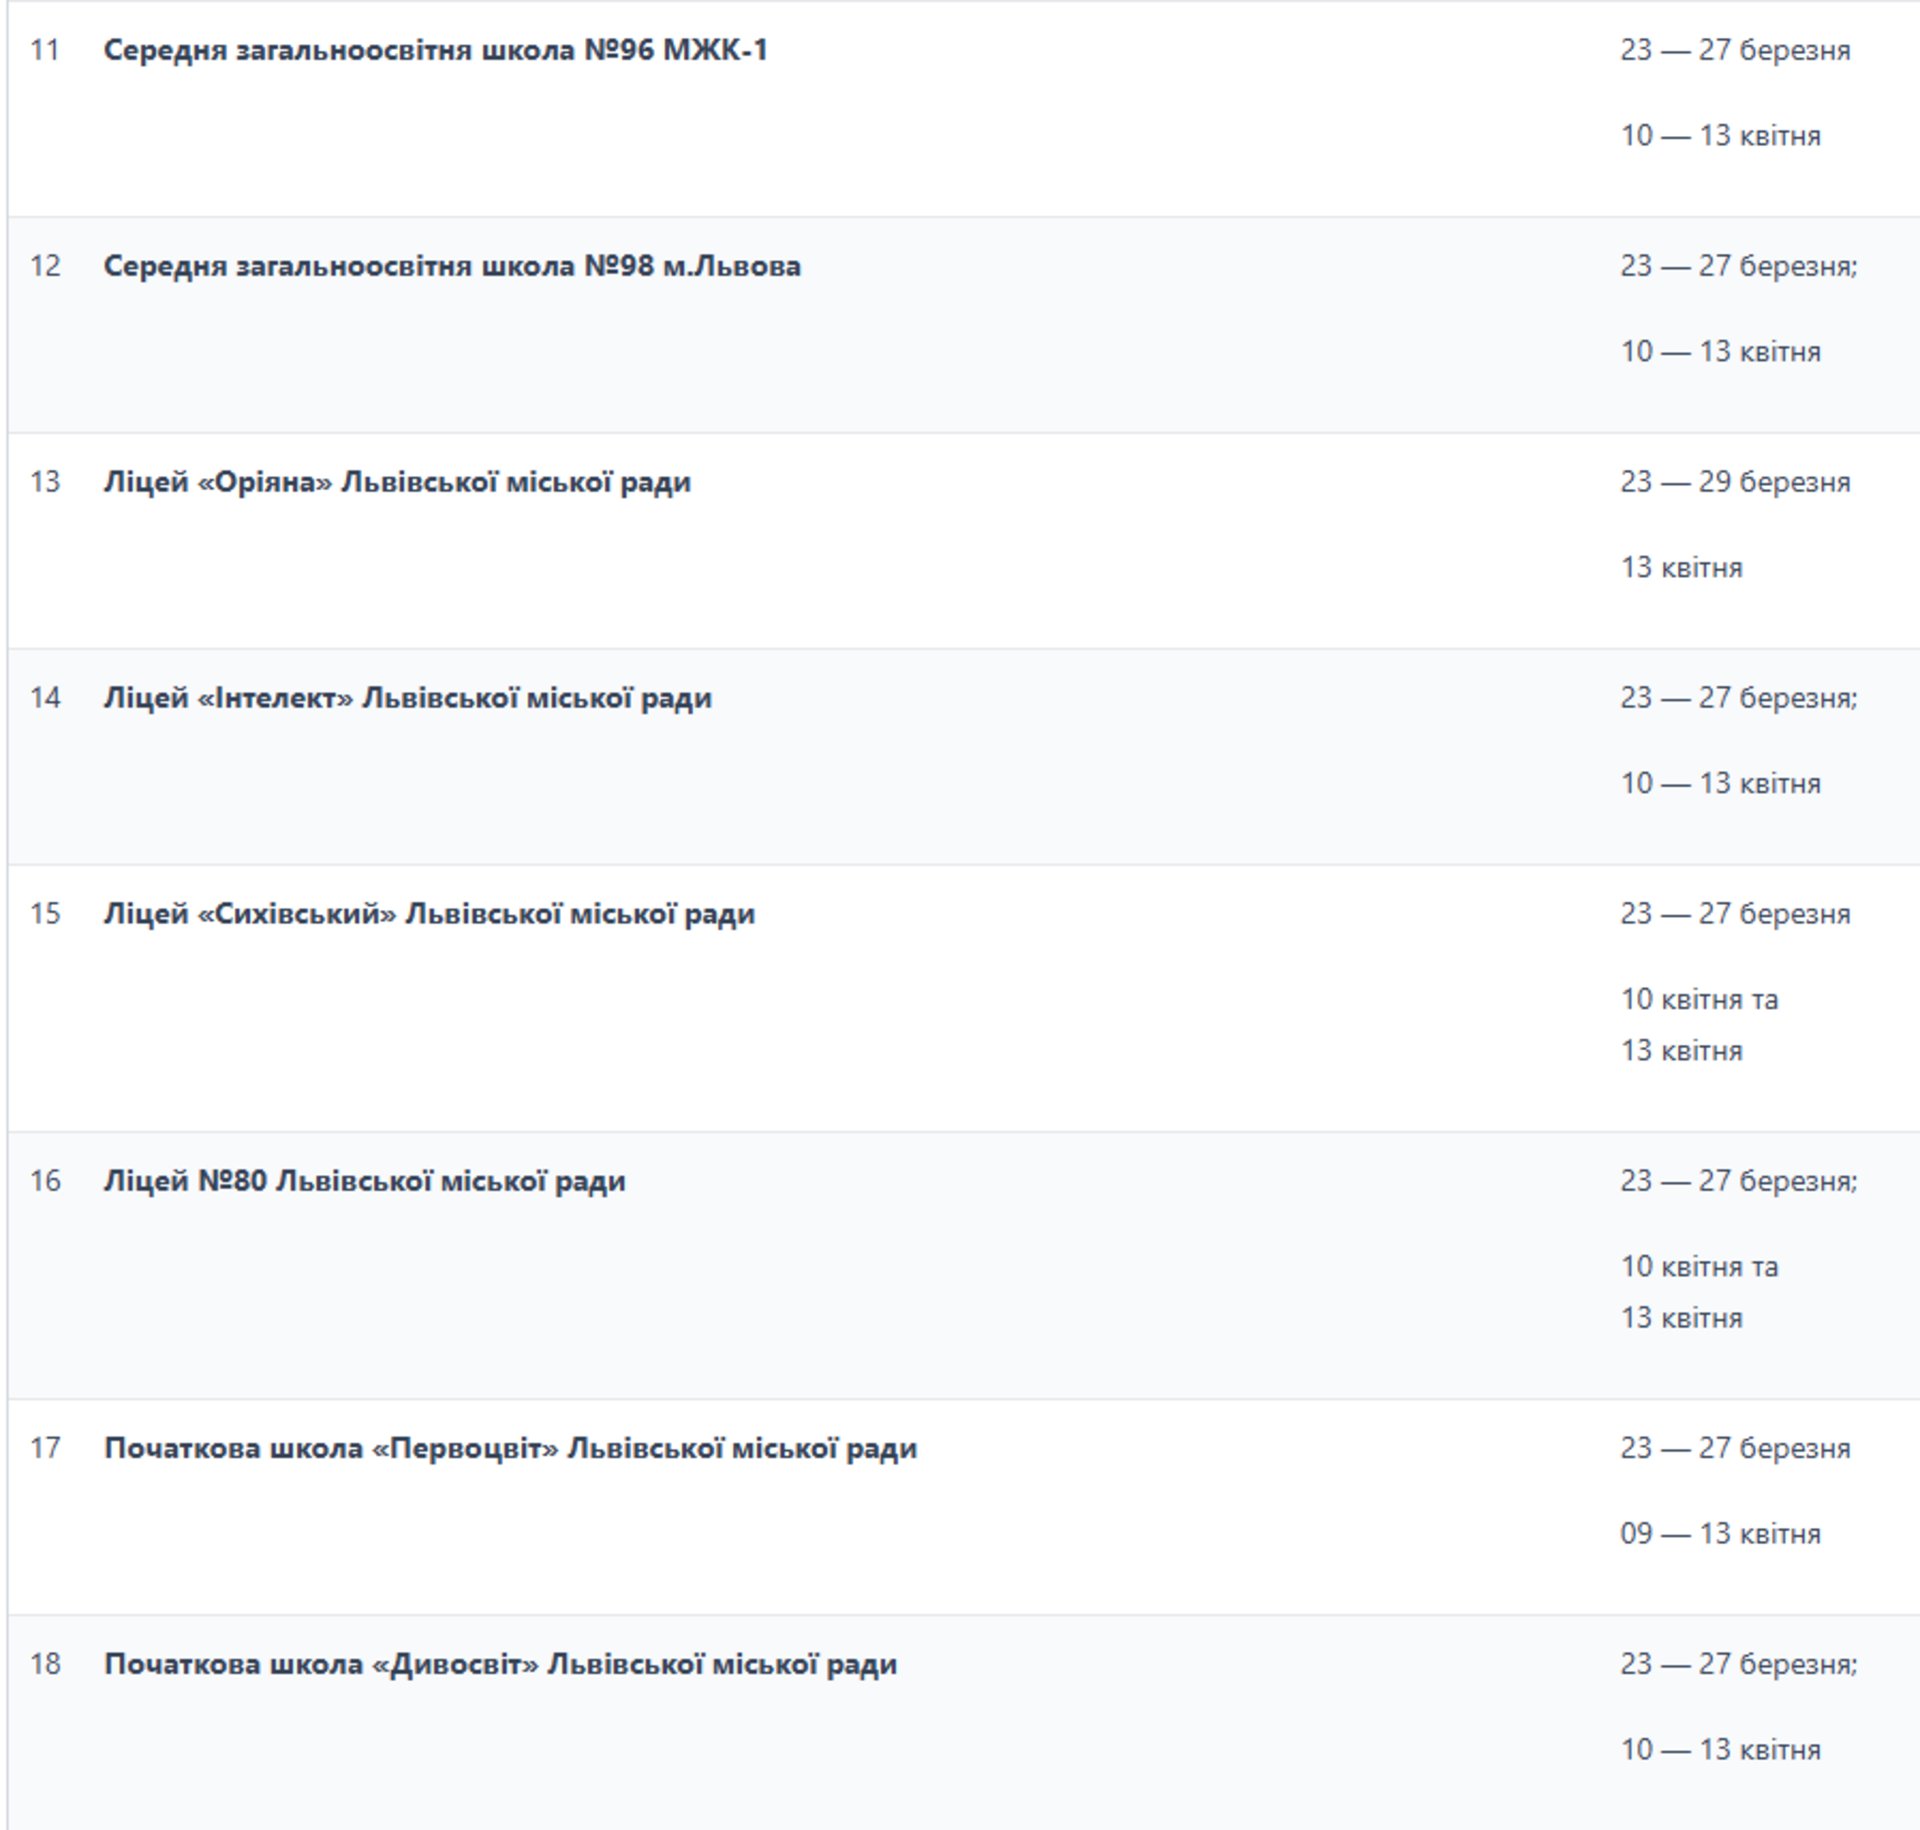1920x1830 pixels.
Task: Click row number 18
Action: [45, 1664]
